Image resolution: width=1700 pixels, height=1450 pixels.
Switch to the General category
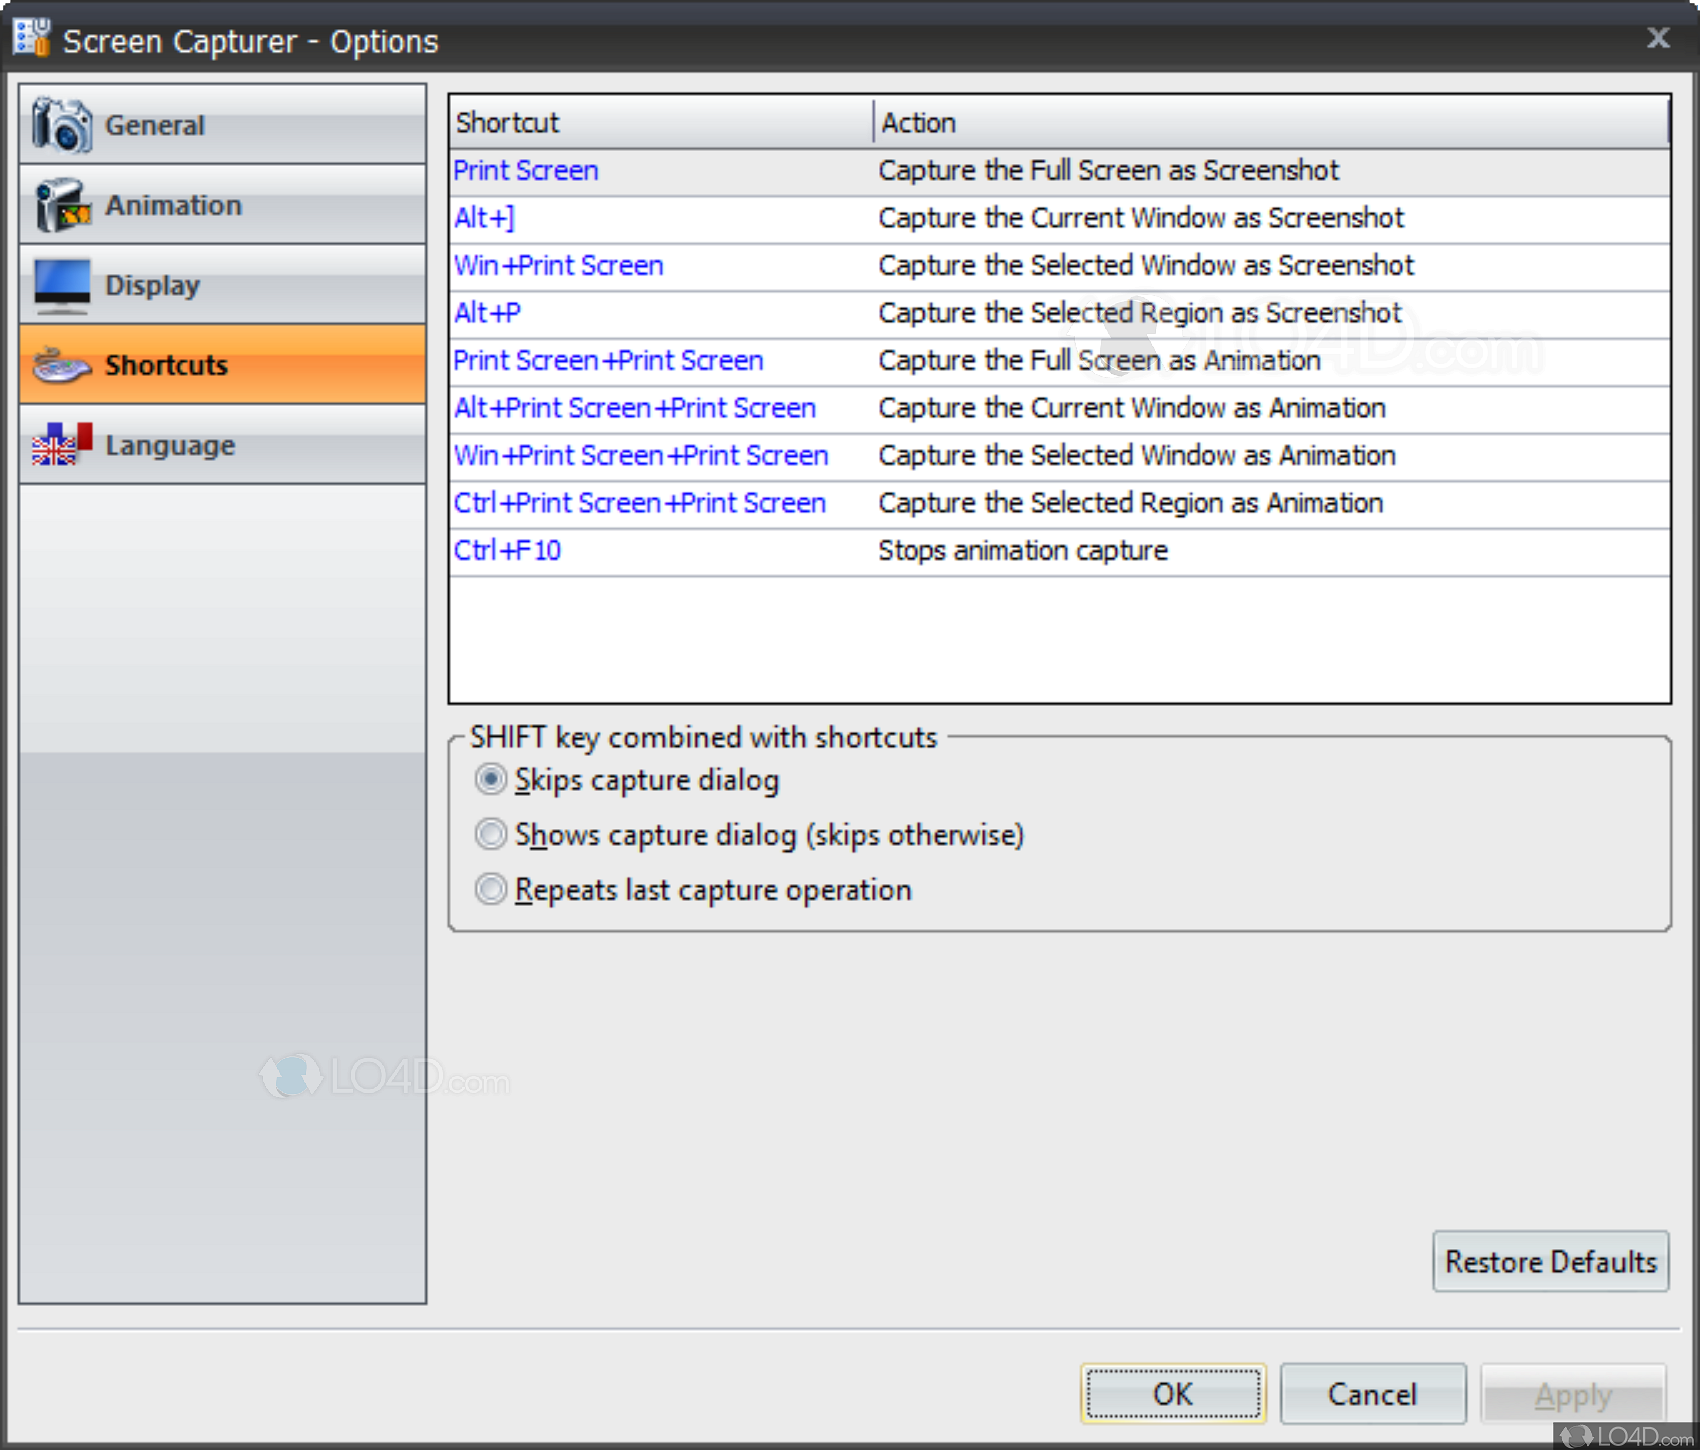pyautogui.click(x=155, y=125)
